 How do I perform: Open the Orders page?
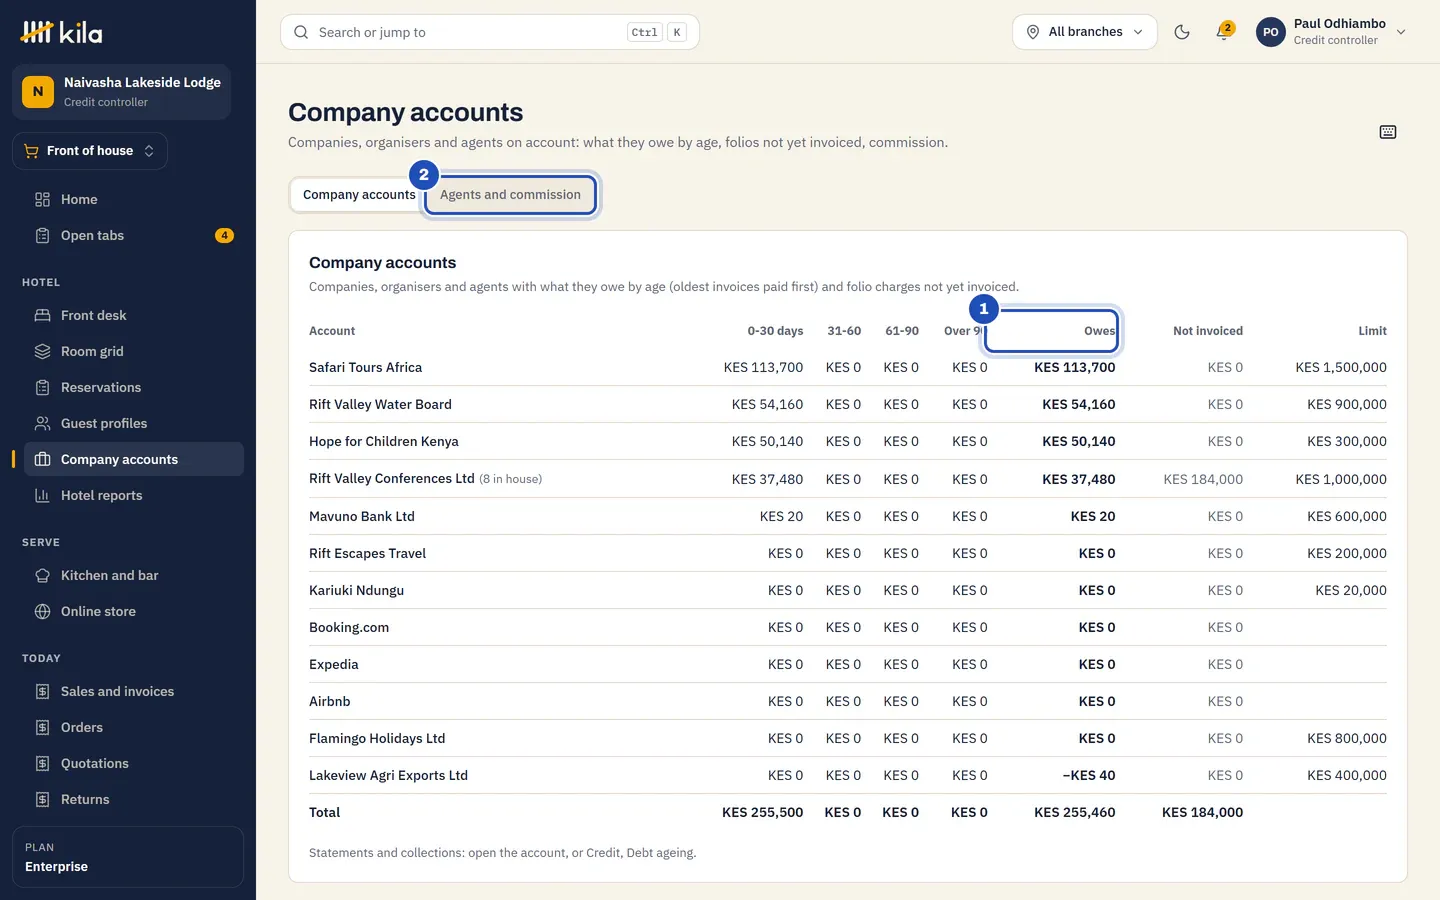point(134,727)
